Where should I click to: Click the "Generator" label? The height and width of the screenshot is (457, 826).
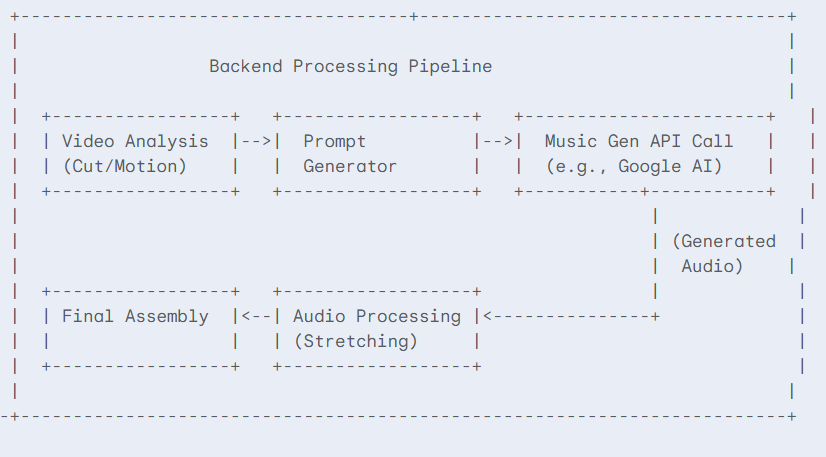coord(350,166)
